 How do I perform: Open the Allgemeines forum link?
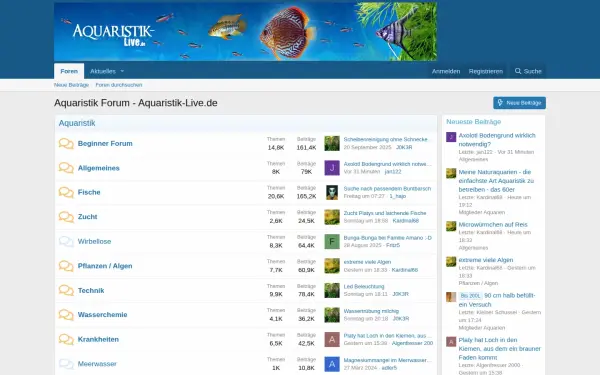(99, 168)
